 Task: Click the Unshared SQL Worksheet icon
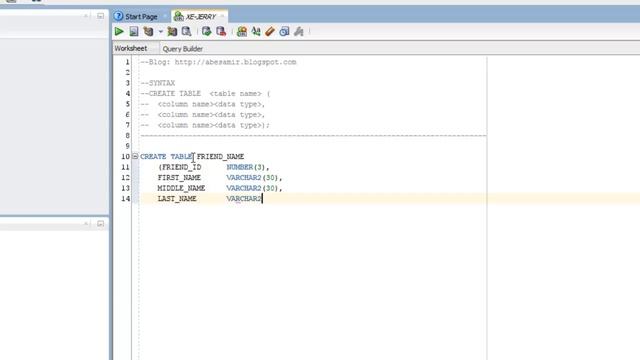[242, 31]
